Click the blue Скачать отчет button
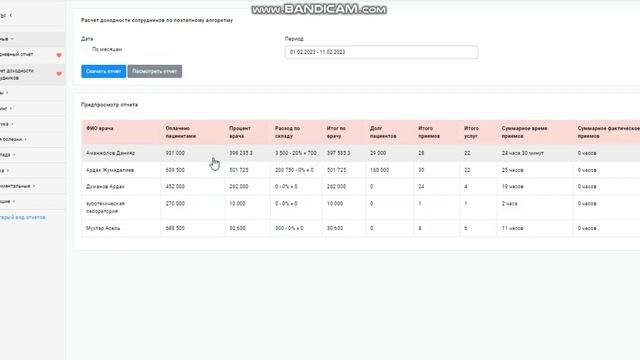The image size is (640, 360). click(x=103, y=71)
